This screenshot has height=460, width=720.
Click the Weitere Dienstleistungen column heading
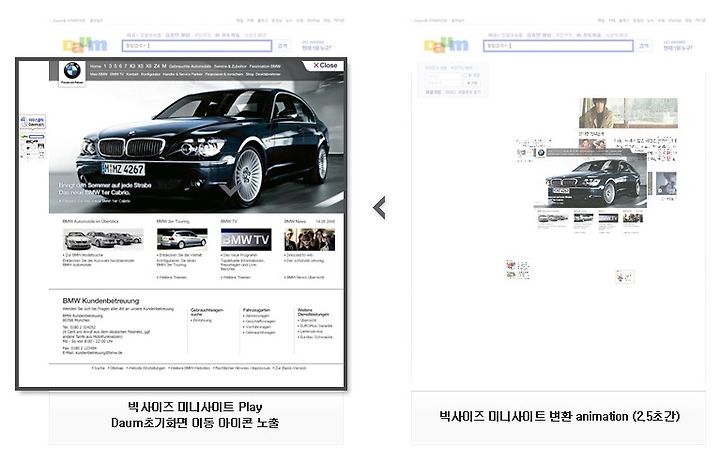coord(313,312)
